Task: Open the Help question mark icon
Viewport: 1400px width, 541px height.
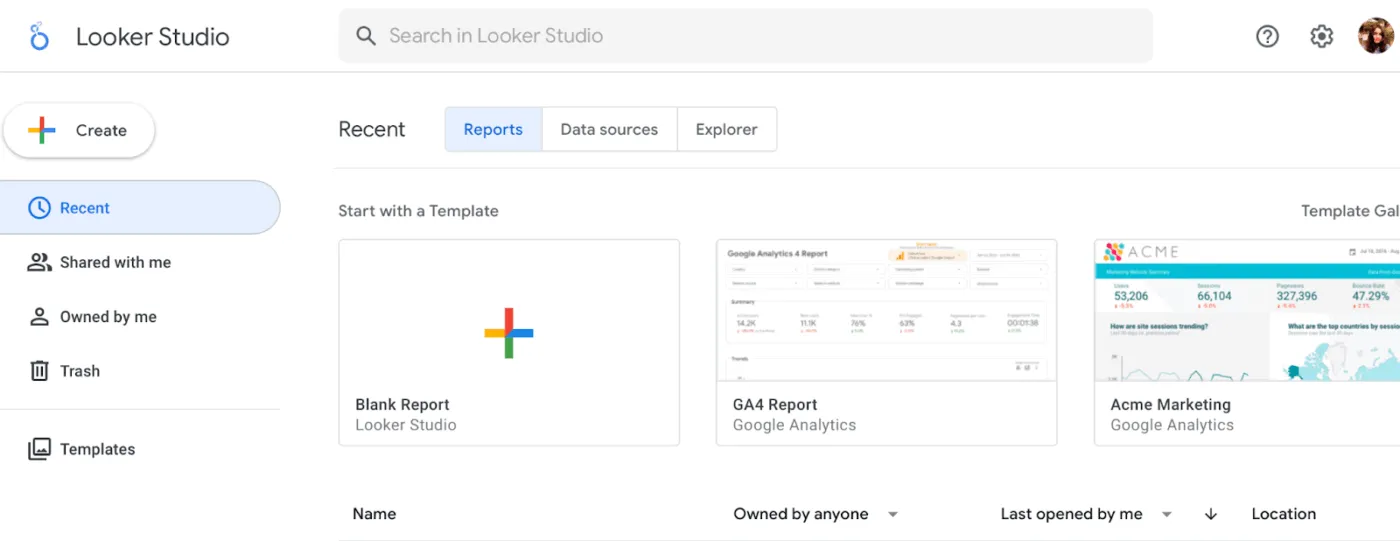Action: [1267, 36]
